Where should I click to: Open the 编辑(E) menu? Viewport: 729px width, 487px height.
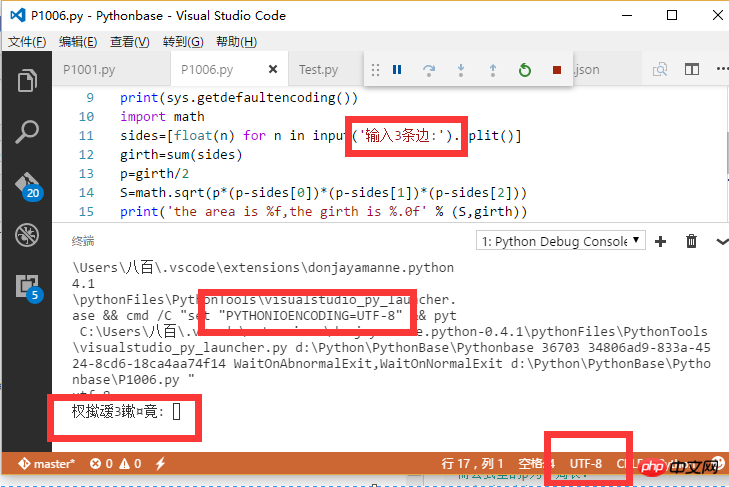tap(78, 42)
